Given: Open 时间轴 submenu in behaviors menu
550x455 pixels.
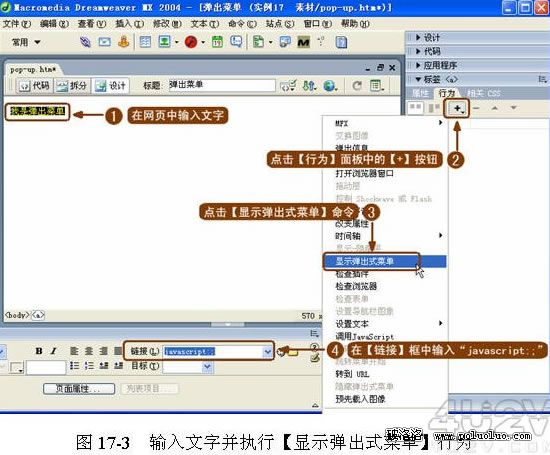Looking at the screenshot, I should [384, 236].
